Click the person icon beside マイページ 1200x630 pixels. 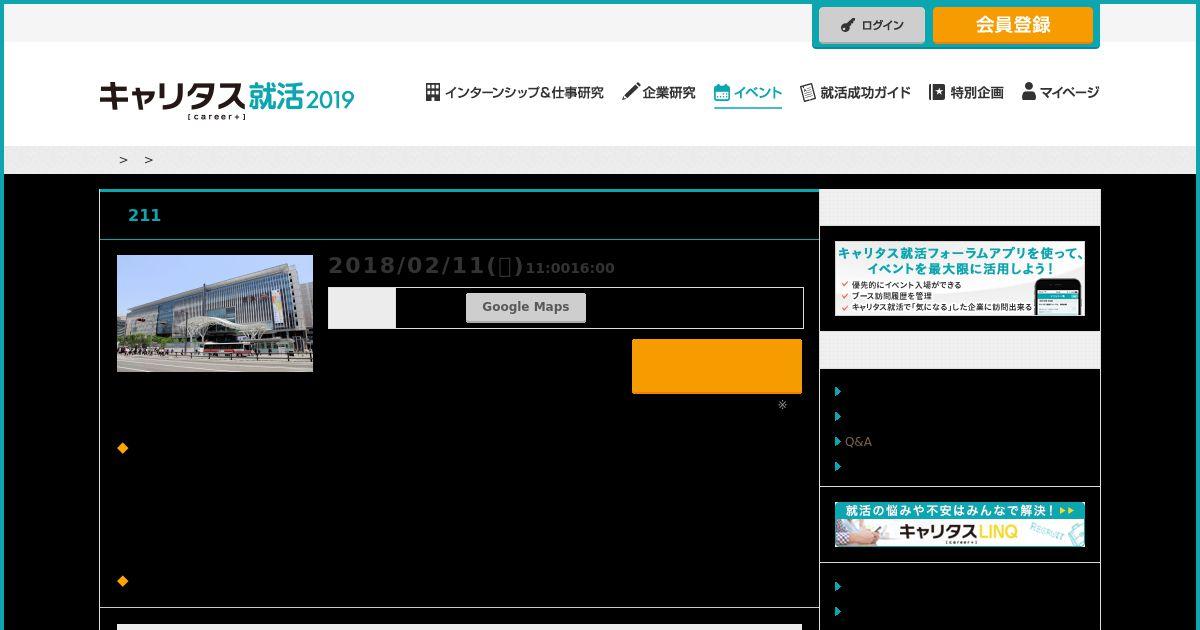pyautogui.click(x=1029, y=91)
